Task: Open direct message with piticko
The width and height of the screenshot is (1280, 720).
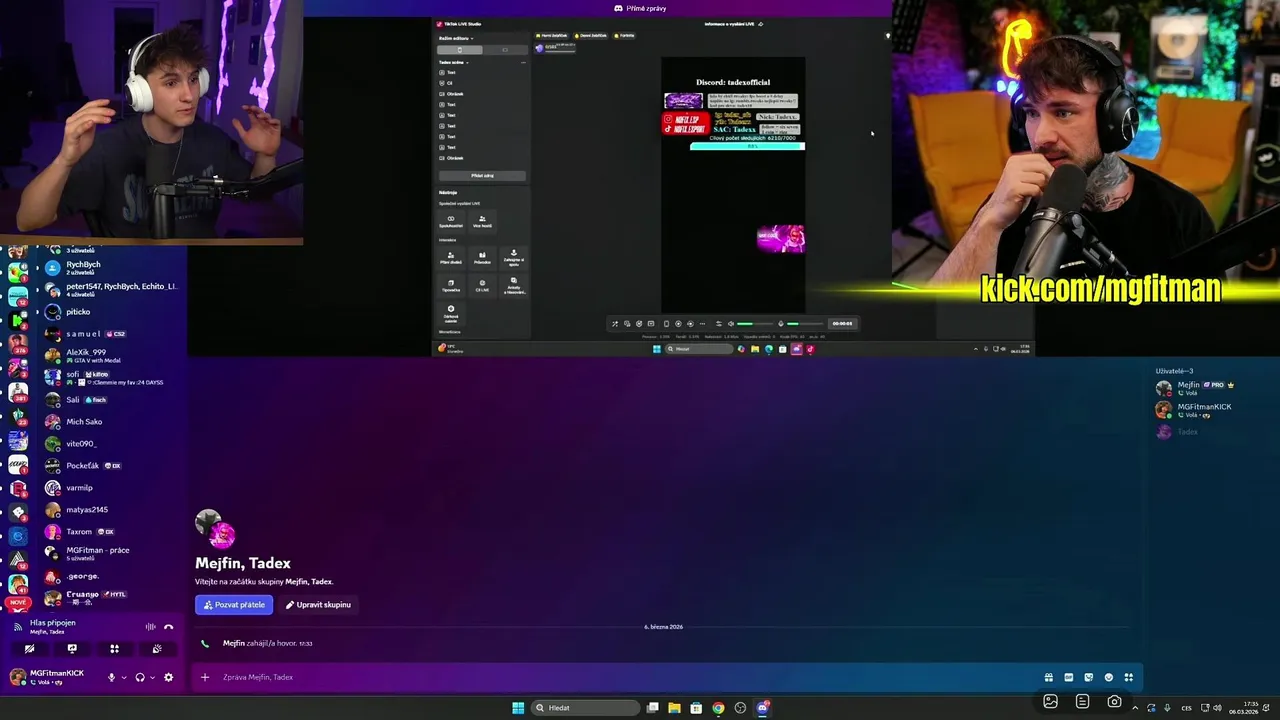Action: [x=112, y=312]
